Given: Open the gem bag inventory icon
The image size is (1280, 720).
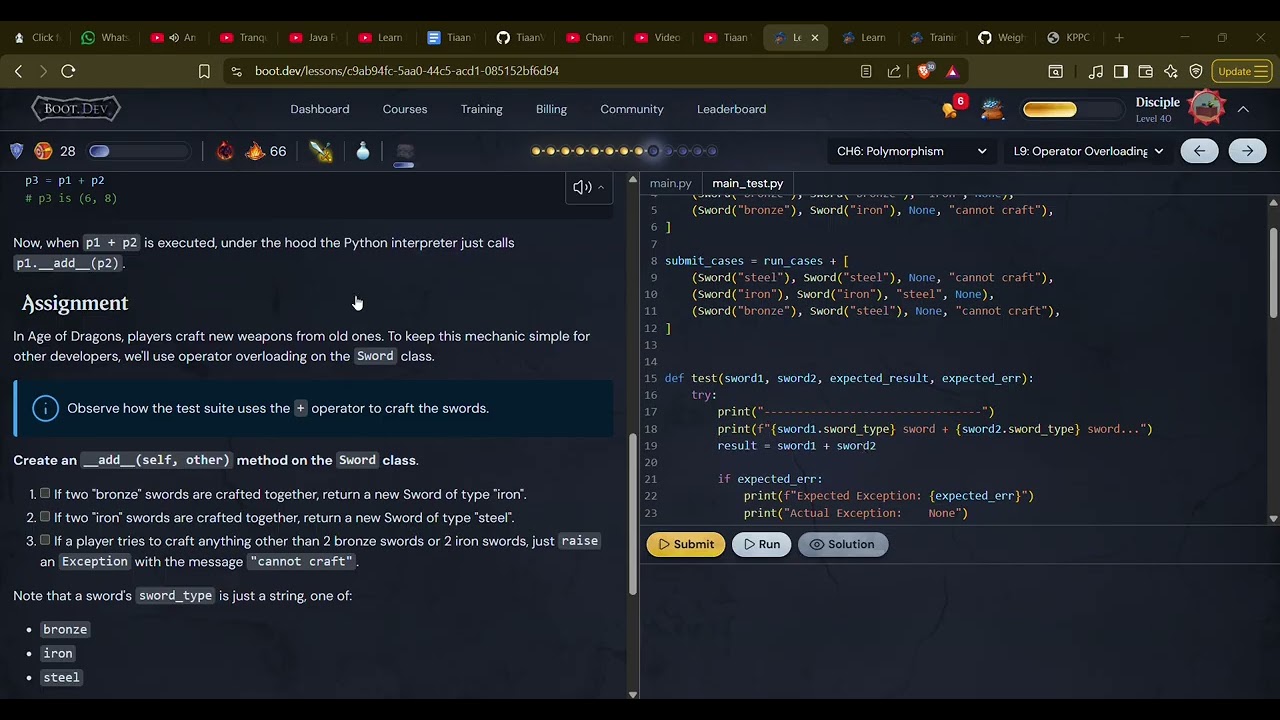Looking at the screenshot, I should 992,109.
